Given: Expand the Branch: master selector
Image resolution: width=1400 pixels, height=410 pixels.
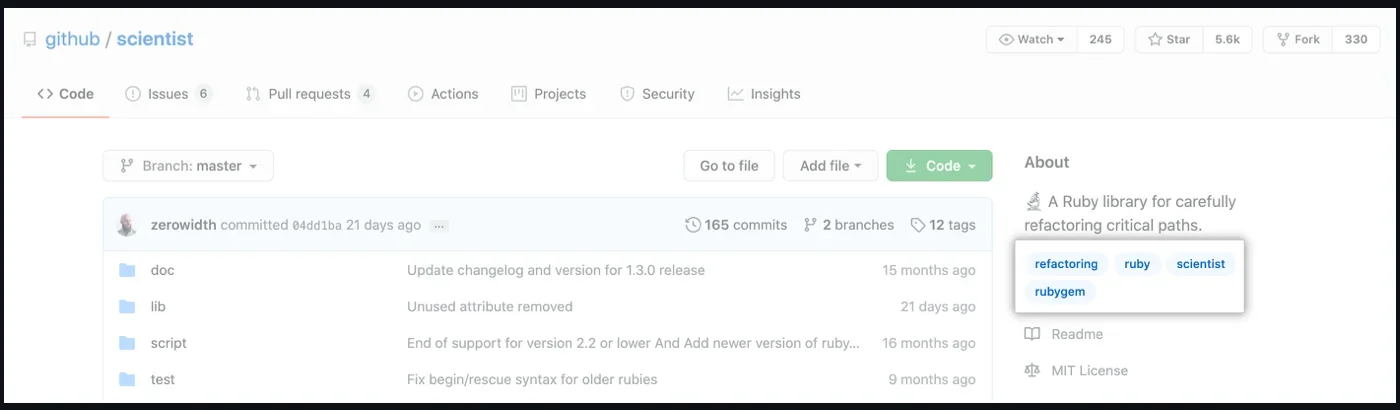Looking at the screenshot, I should coord(188,166).
